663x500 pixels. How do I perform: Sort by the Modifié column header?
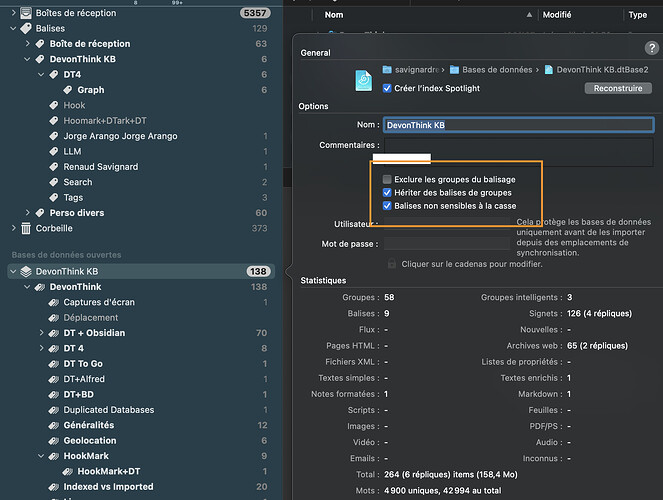click(x=556, y=15)
